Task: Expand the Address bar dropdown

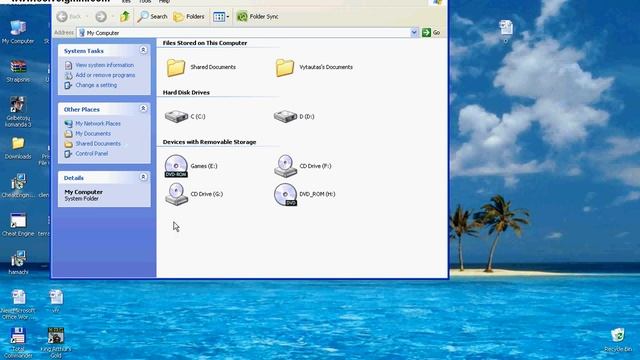Action: tap(414, 32)
